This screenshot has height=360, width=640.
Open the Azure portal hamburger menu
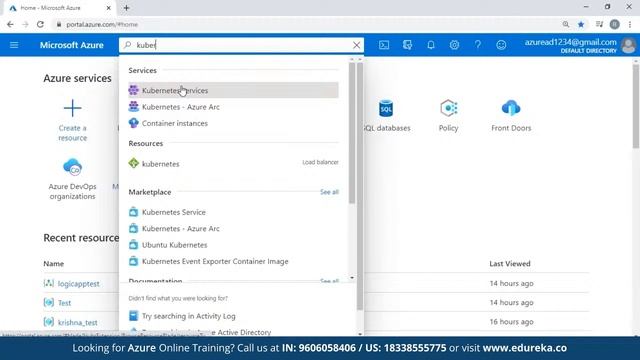pos(14,45)
